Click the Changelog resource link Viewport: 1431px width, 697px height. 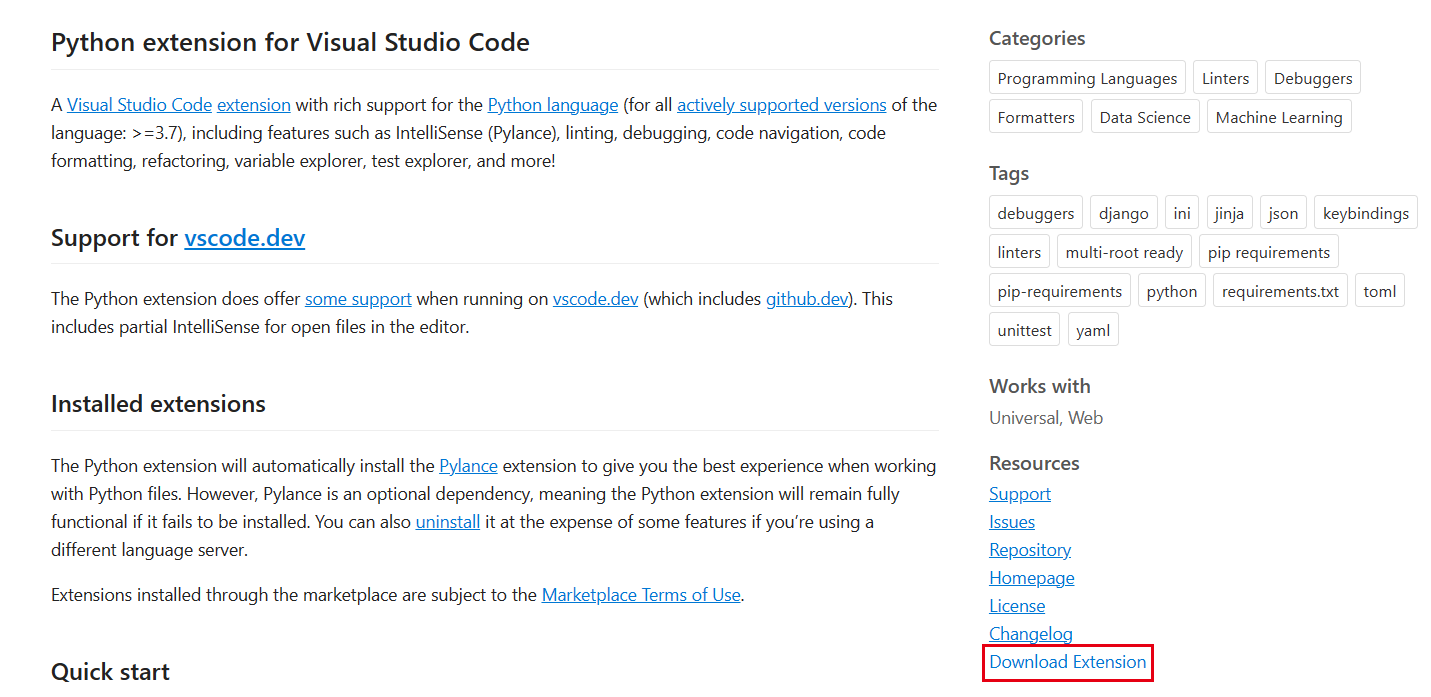point(1030,634)
